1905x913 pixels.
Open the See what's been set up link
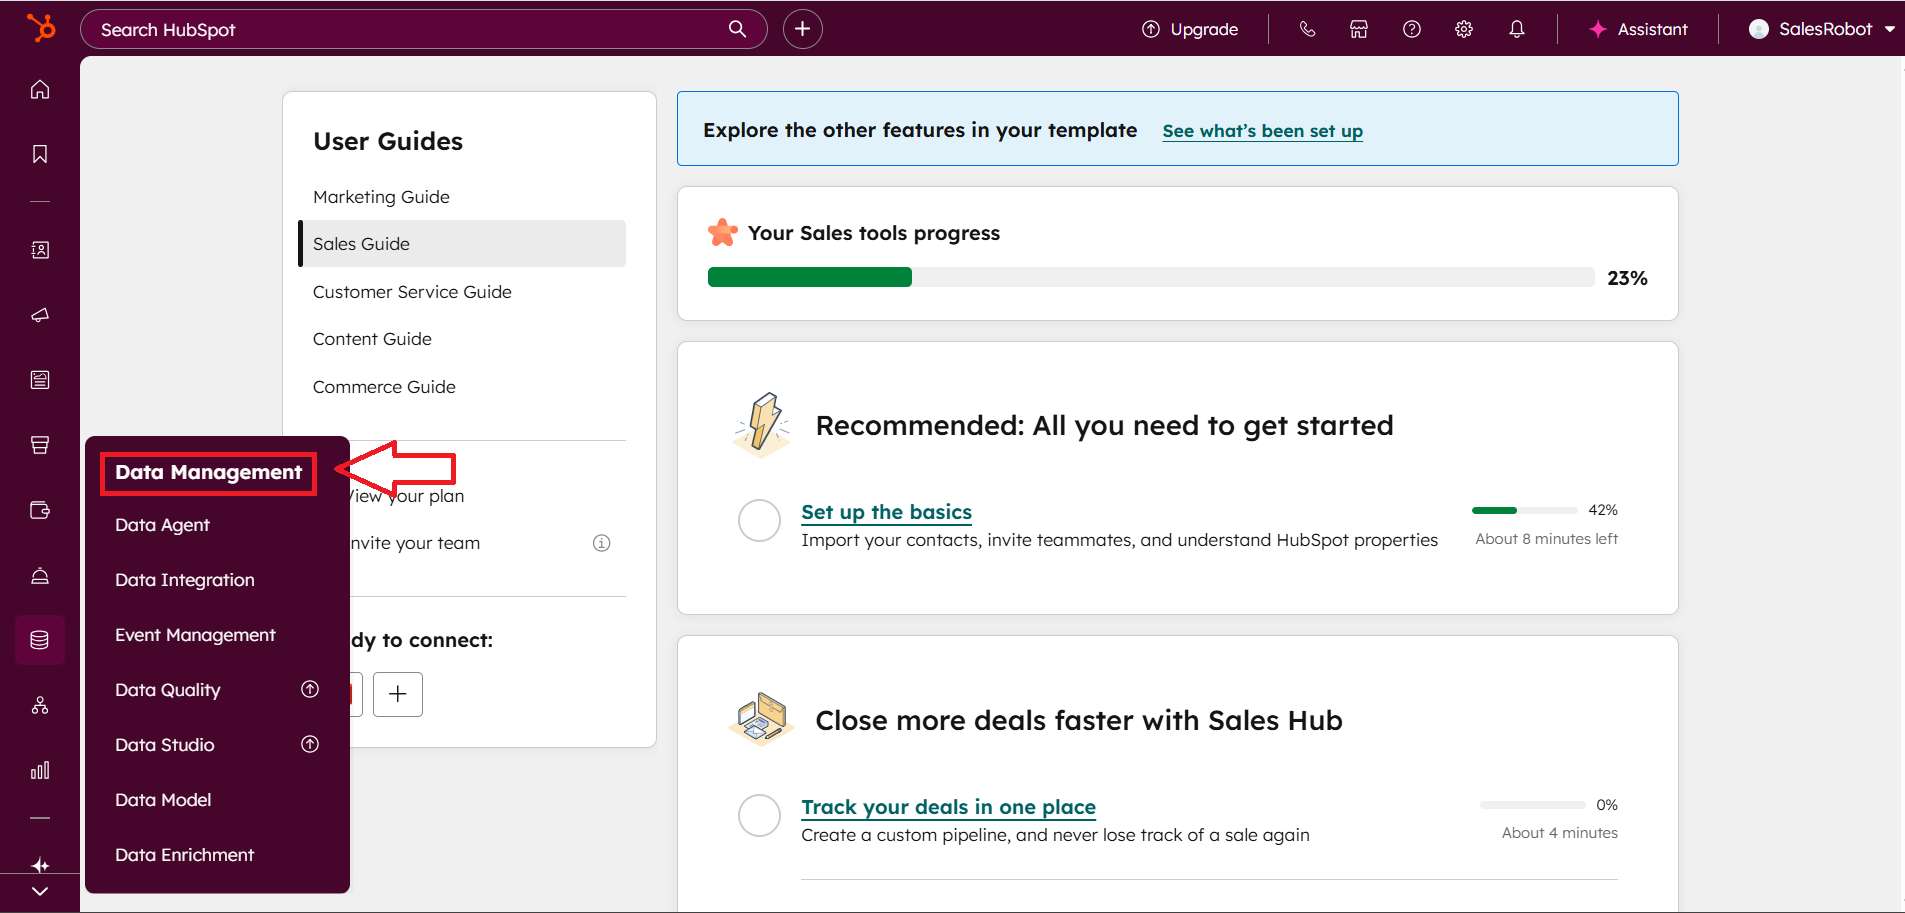tap(1262, 130)
